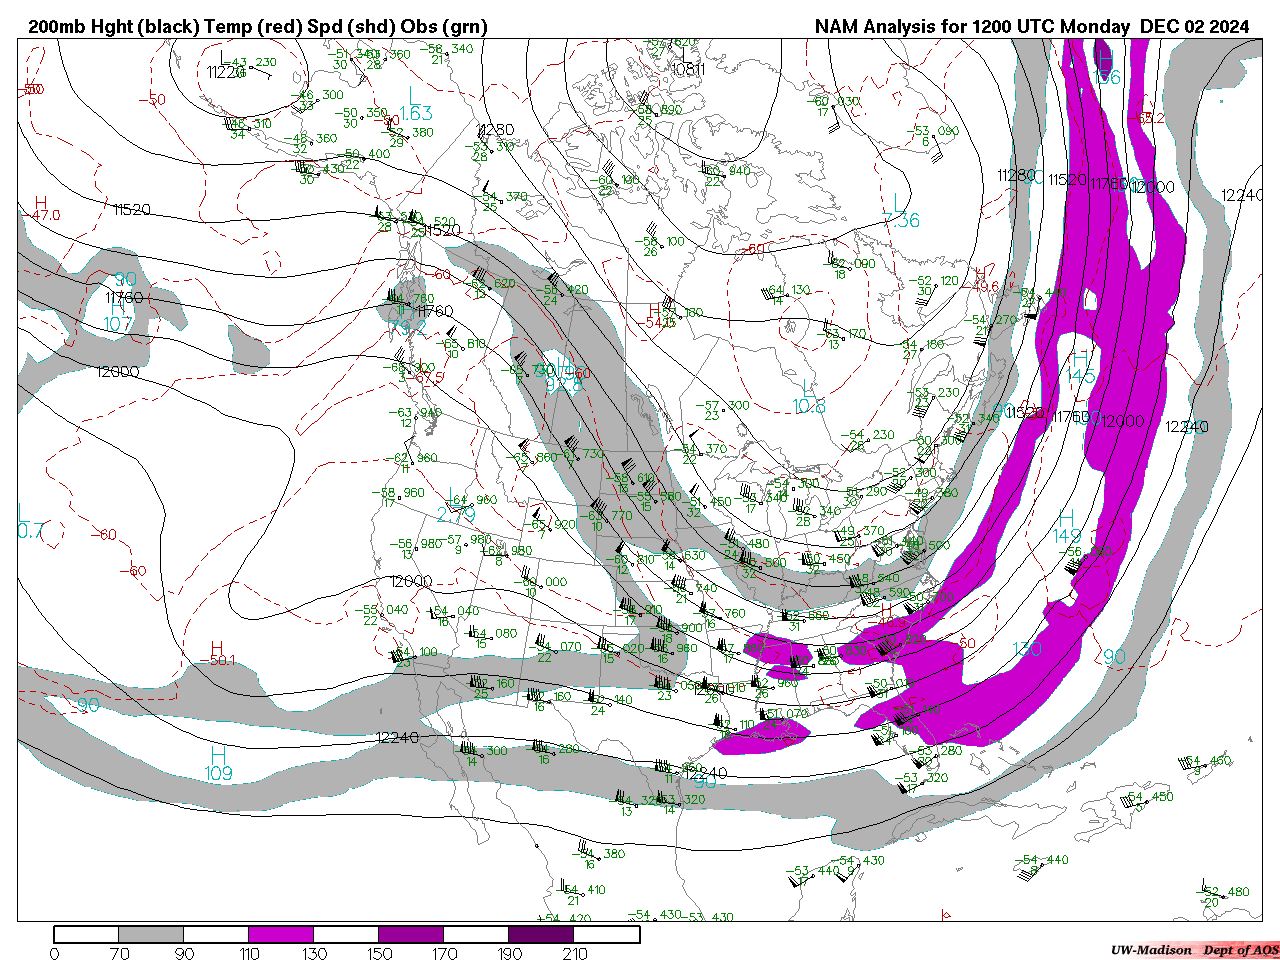Click the cyan "L 0.7" wind minimum label
This screenshot has width=1280, height=960.
pos(29,521)
